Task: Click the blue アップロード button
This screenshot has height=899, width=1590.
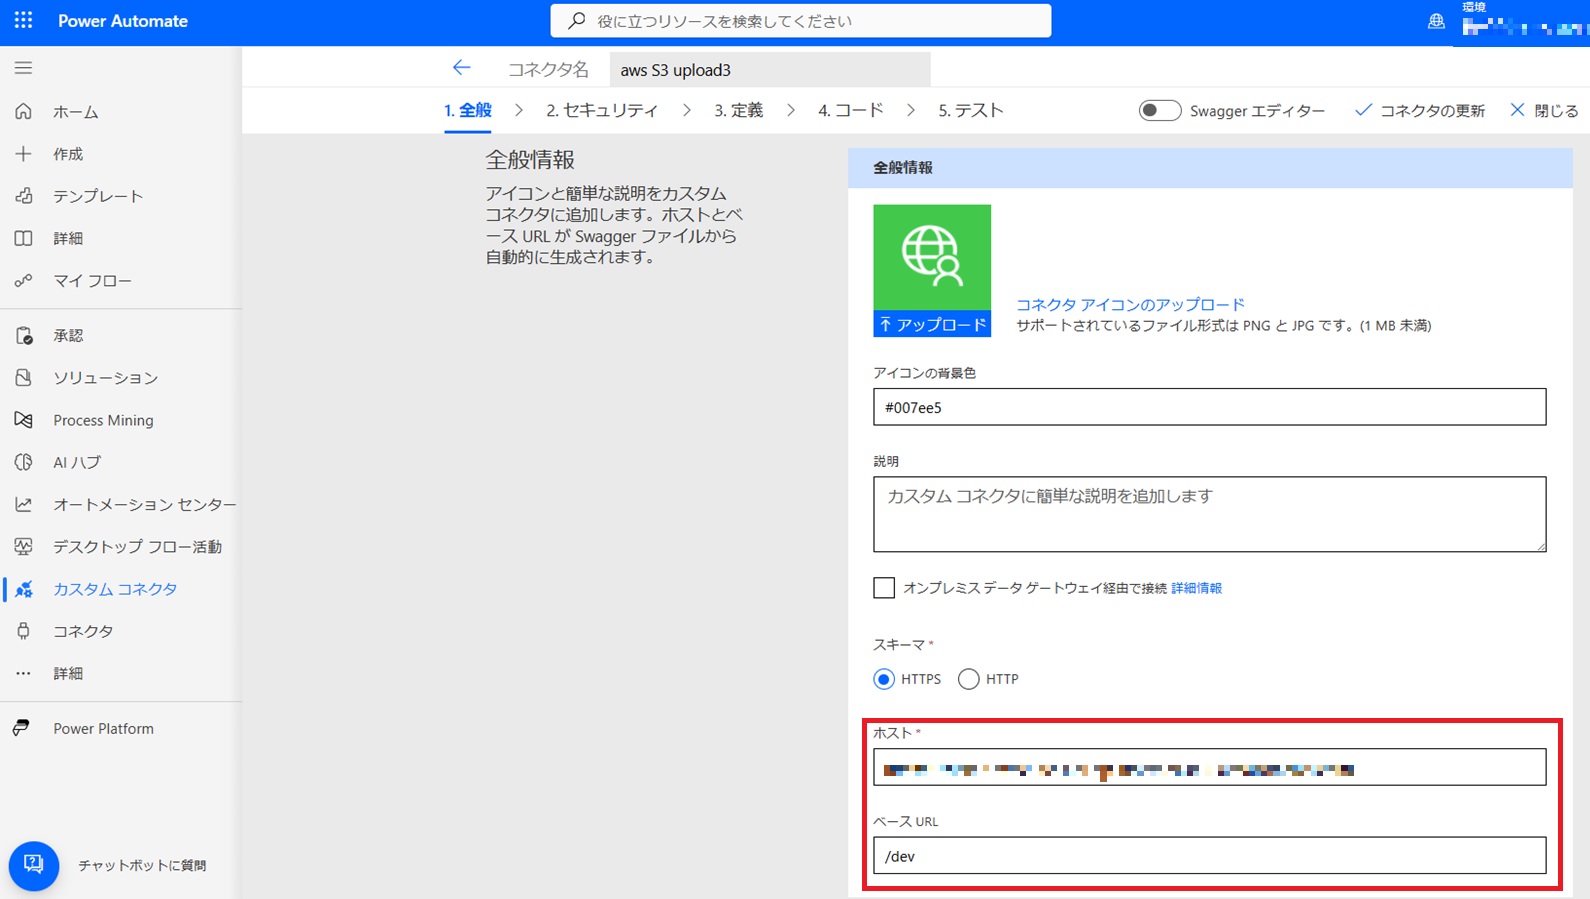Action: pyautogui.click(x=932, y=324)
